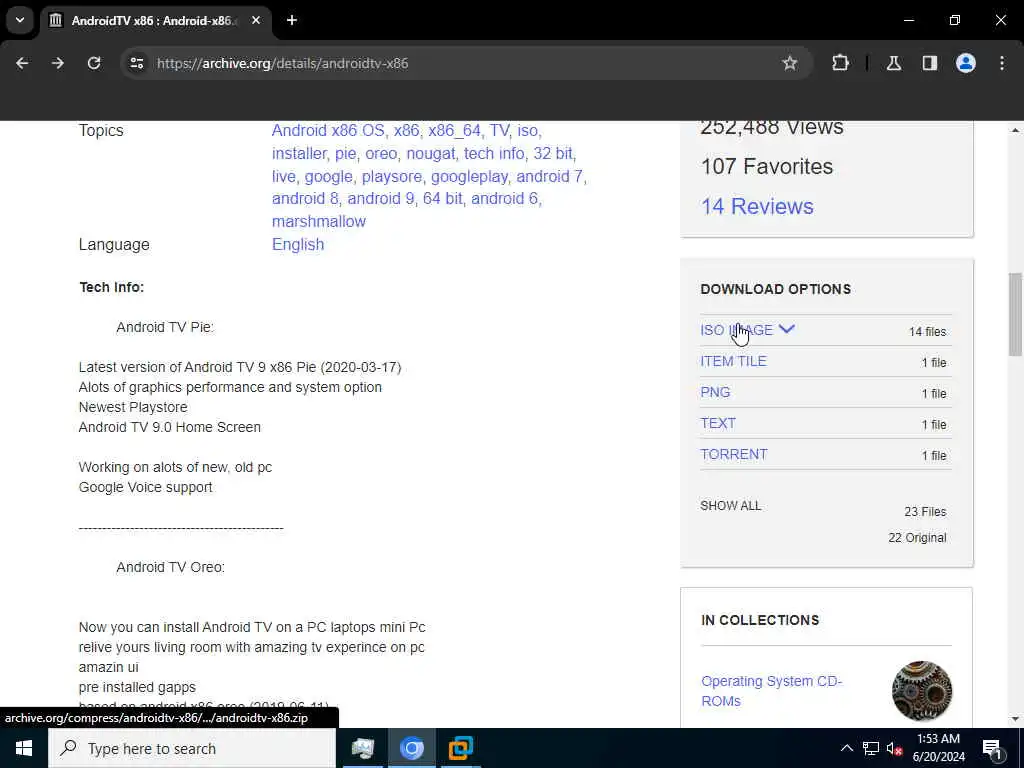
Task: Close the AndroidTV x86 tab
Action: 256,20
